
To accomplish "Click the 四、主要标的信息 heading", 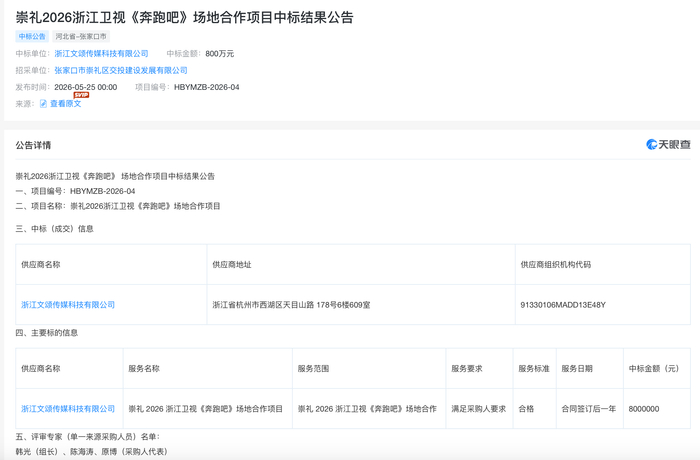I will (x=47, y=333).
